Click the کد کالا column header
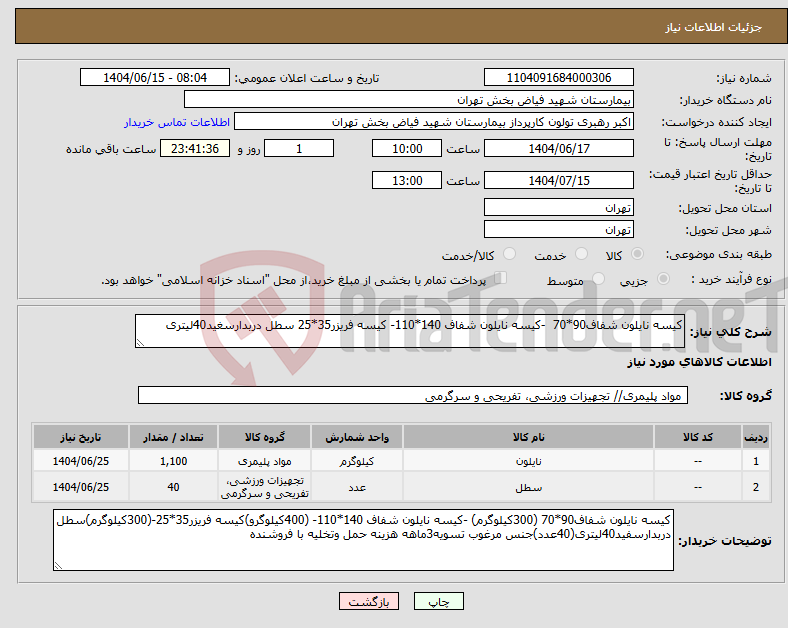Image resolution: width=788 pixels, height=628 pixels. (698, 437)
